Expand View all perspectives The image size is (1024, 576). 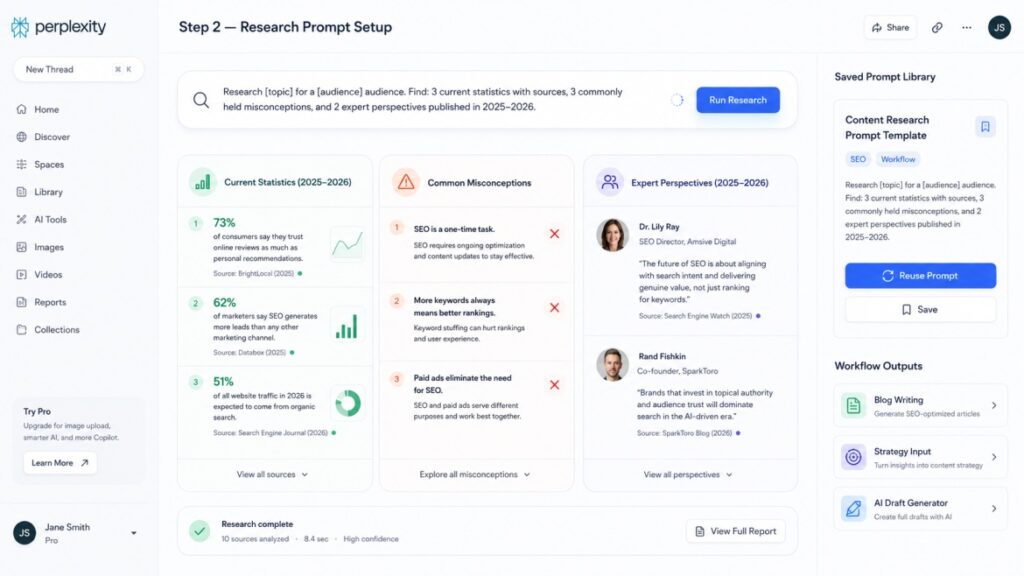coord(688,475)
